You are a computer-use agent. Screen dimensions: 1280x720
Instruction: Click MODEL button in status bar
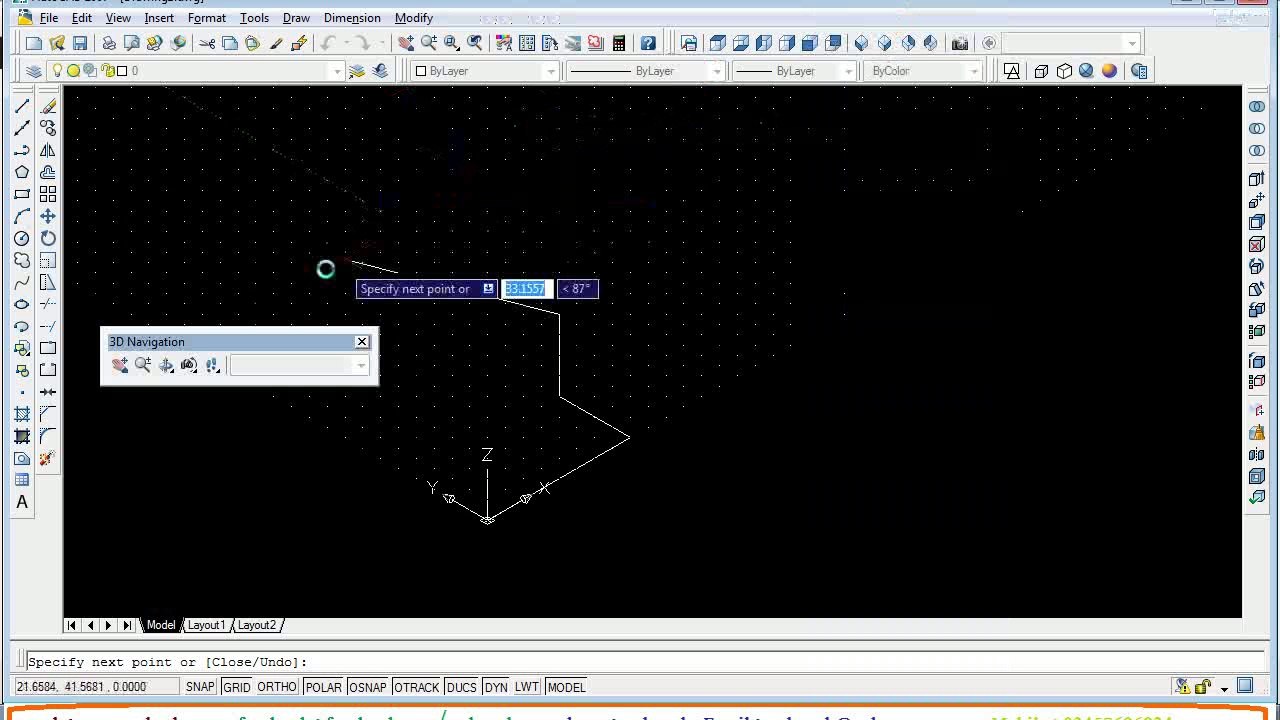[x=566, y=687]
